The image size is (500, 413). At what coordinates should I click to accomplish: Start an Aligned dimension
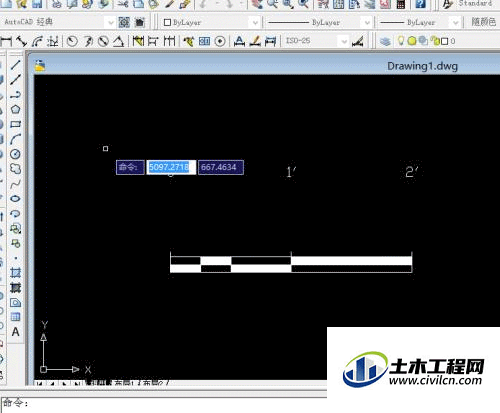tap(22, 41)
